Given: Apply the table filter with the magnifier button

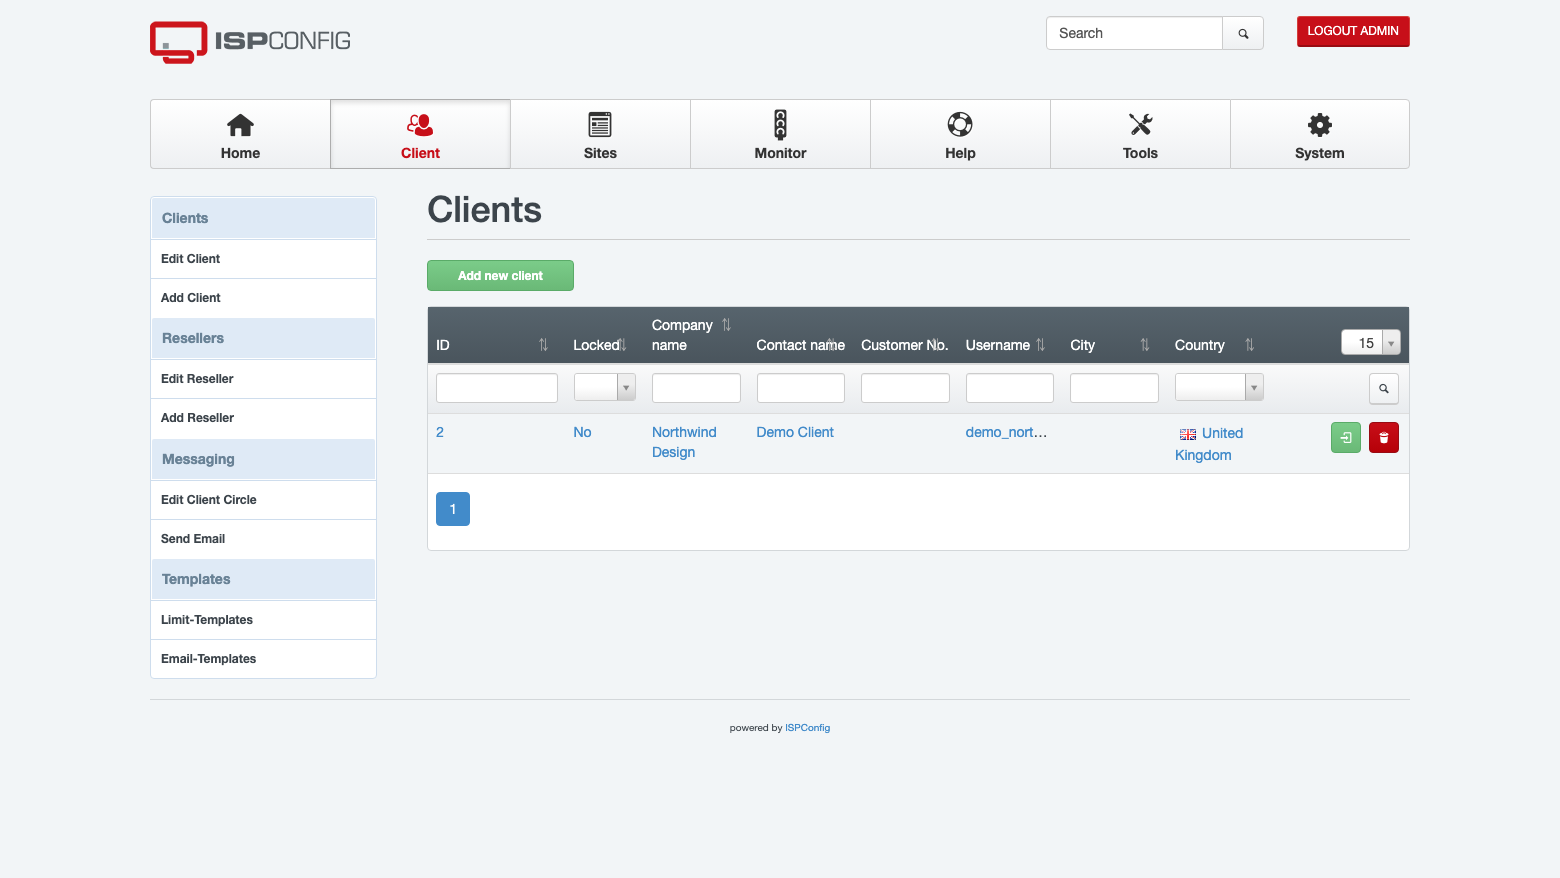Looking at the screenshot, I should coord(1384,389).
